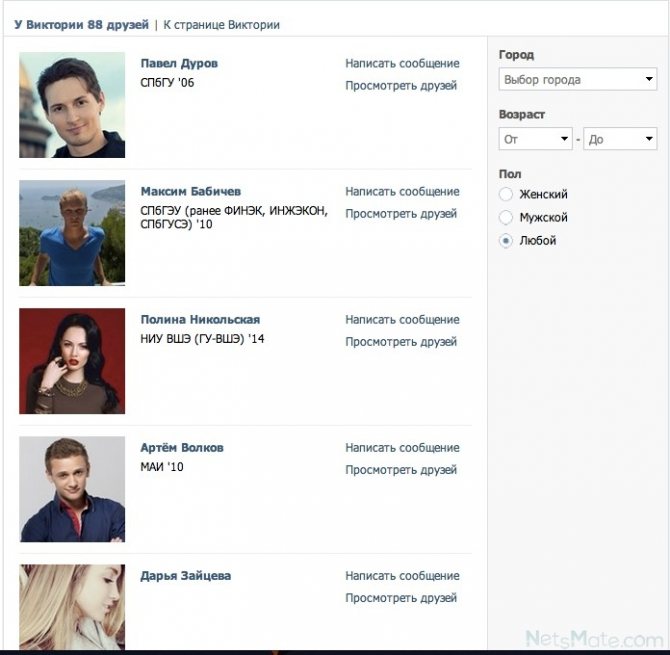This screenshot has height=655, width=670.
Task: Click Максим Бабичев's profile photo
Action: [72, 233]
